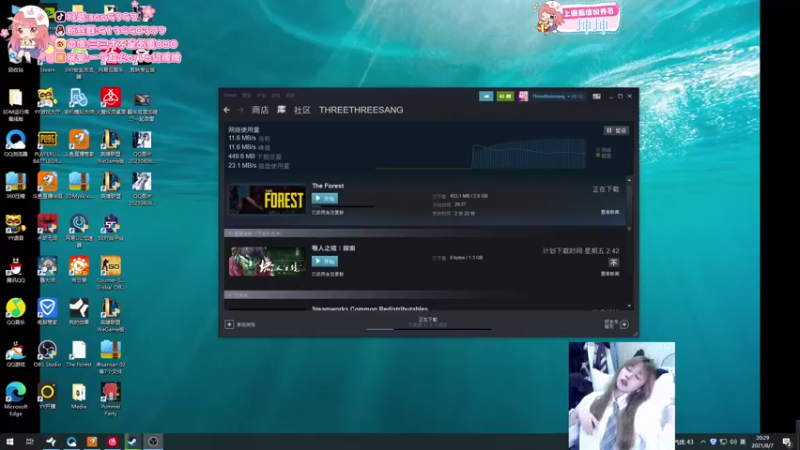Click Steamworks Common Redistributables entry
The height and width of the screenshot is (450, 800).
click(370, 309)
